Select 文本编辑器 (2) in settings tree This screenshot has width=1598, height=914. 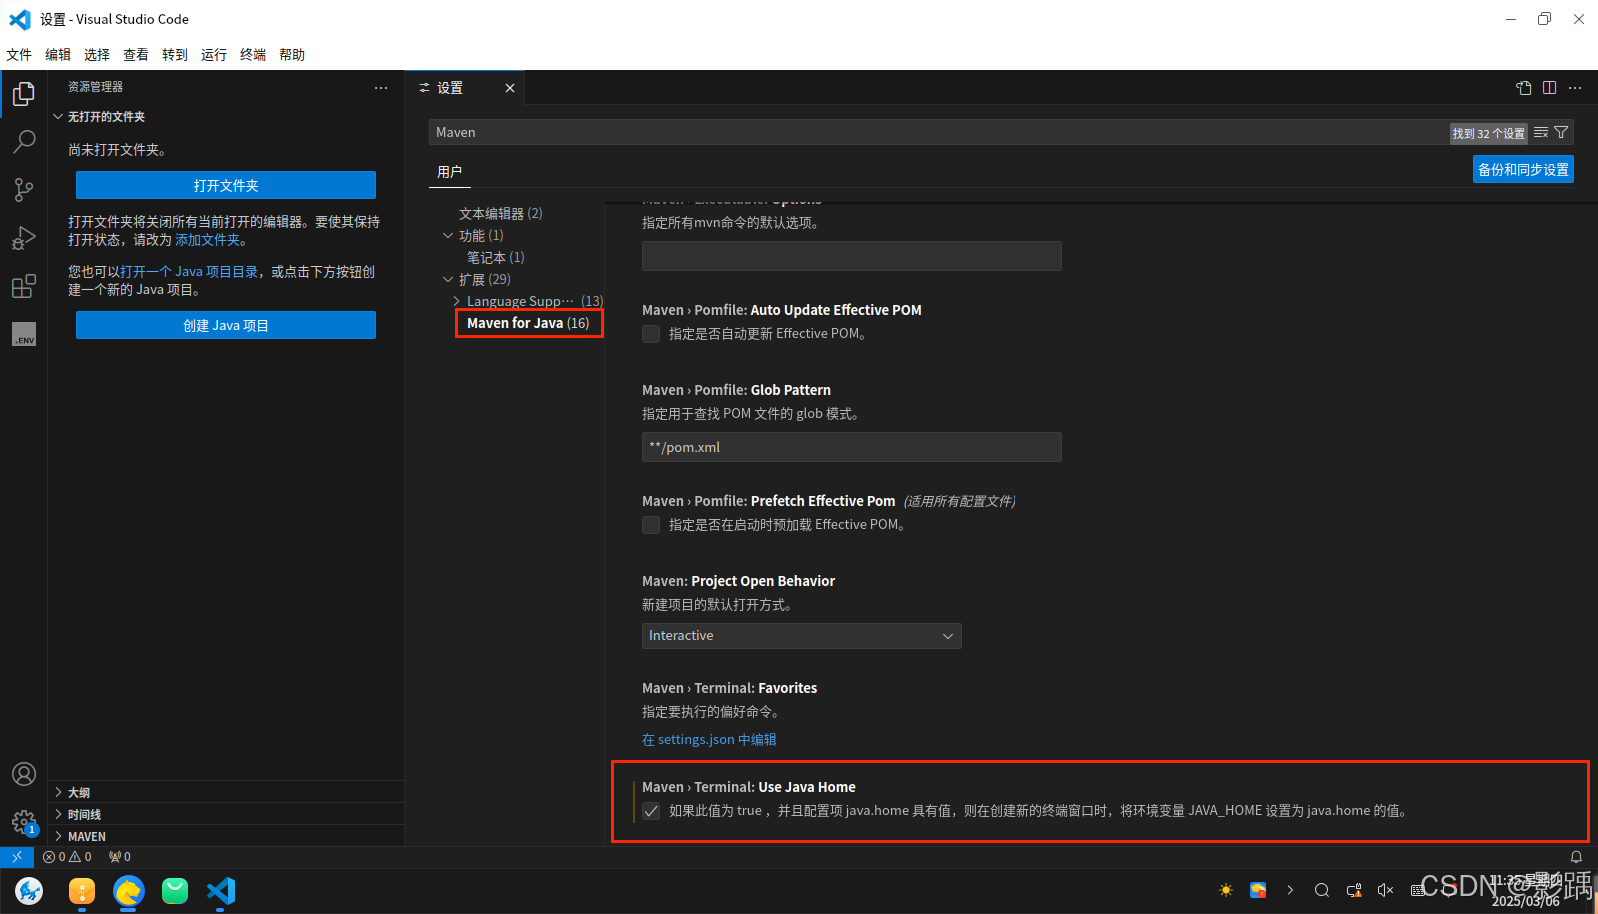click(501, 214)
